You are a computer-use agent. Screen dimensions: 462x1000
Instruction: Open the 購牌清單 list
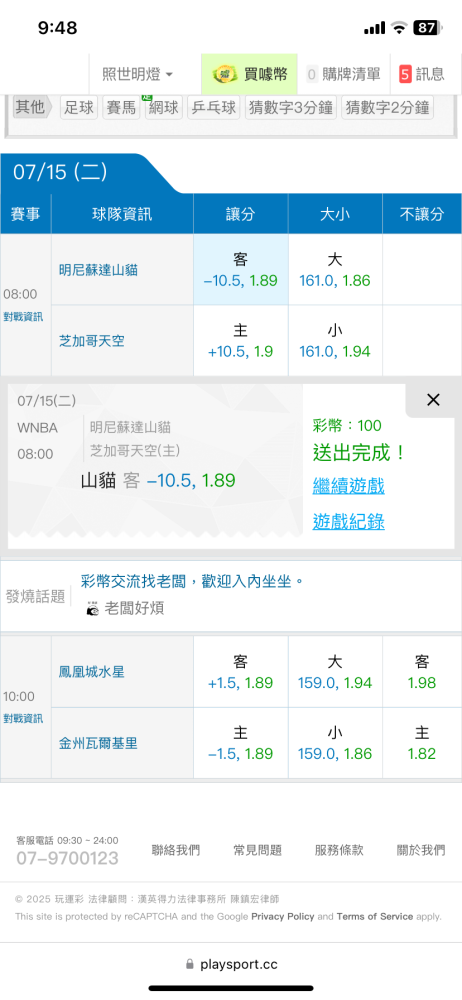pos(343,75)
